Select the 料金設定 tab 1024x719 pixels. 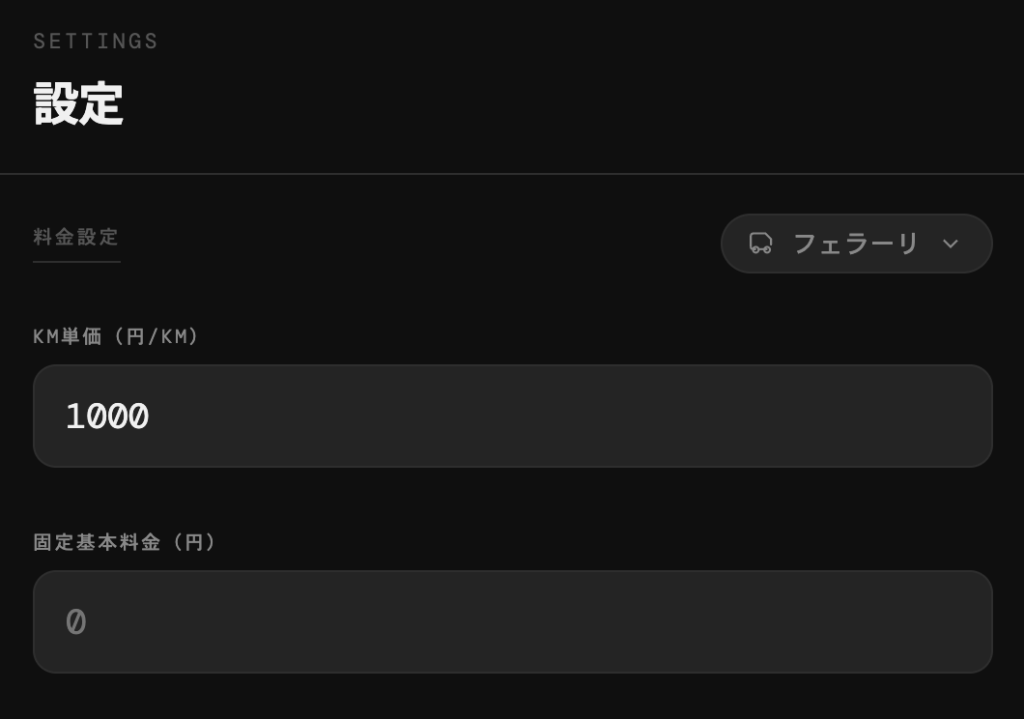76,237
